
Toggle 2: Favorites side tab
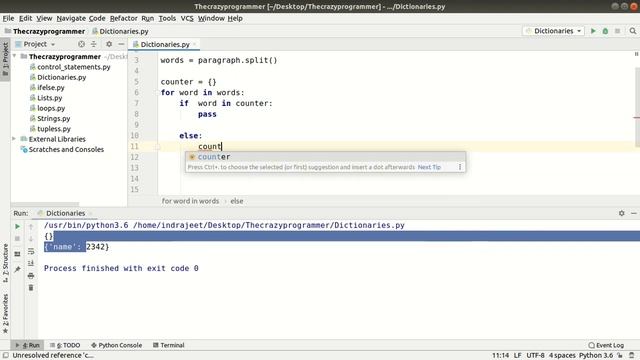[x=5, y=313]
